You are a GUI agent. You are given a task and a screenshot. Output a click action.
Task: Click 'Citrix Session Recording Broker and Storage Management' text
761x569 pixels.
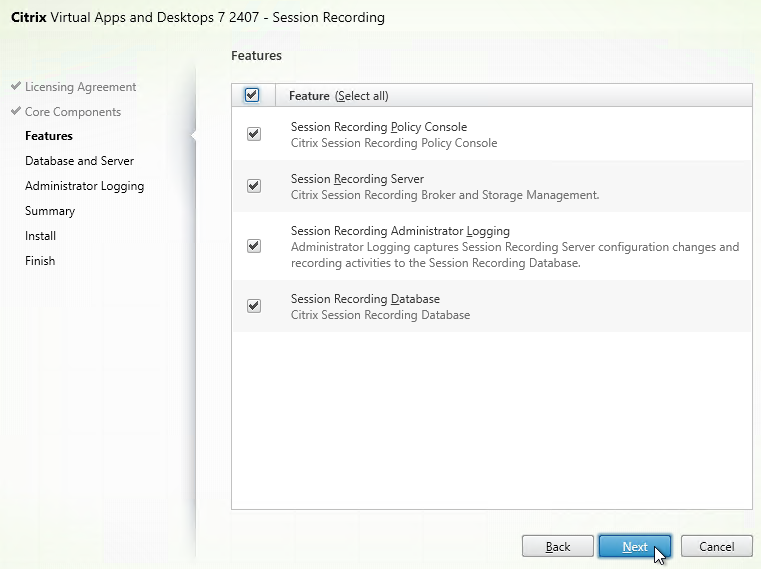(445, 195)
